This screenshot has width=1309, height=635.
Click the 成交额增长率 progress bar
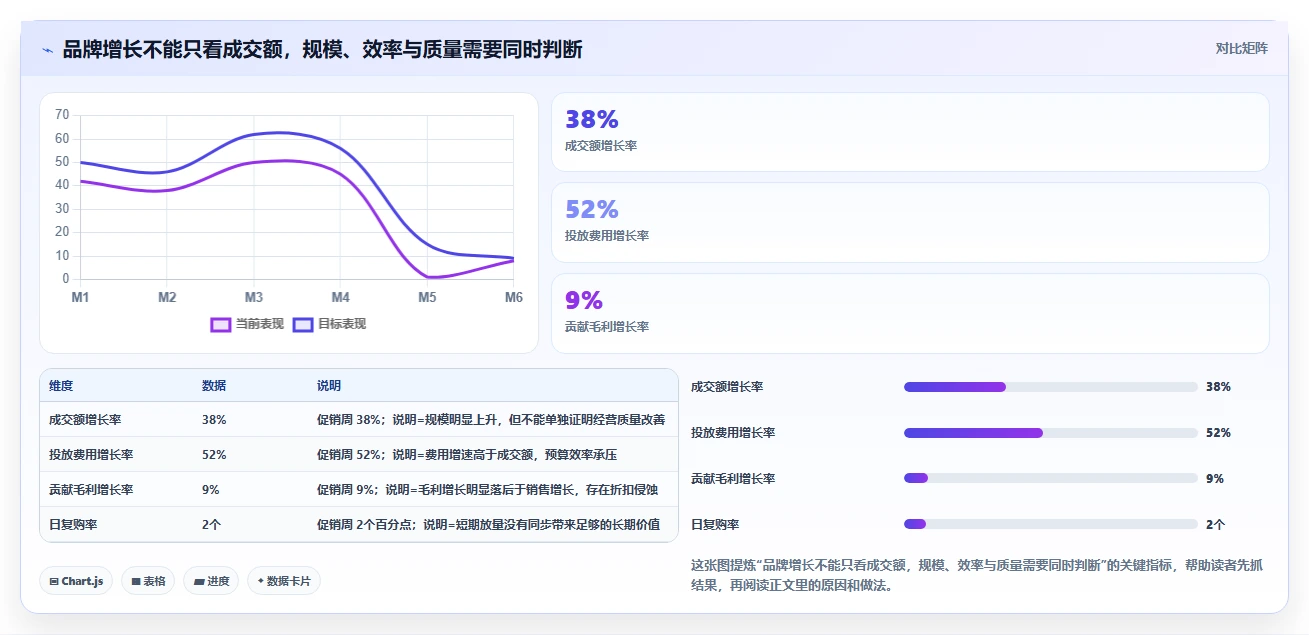pos(1050,387)
